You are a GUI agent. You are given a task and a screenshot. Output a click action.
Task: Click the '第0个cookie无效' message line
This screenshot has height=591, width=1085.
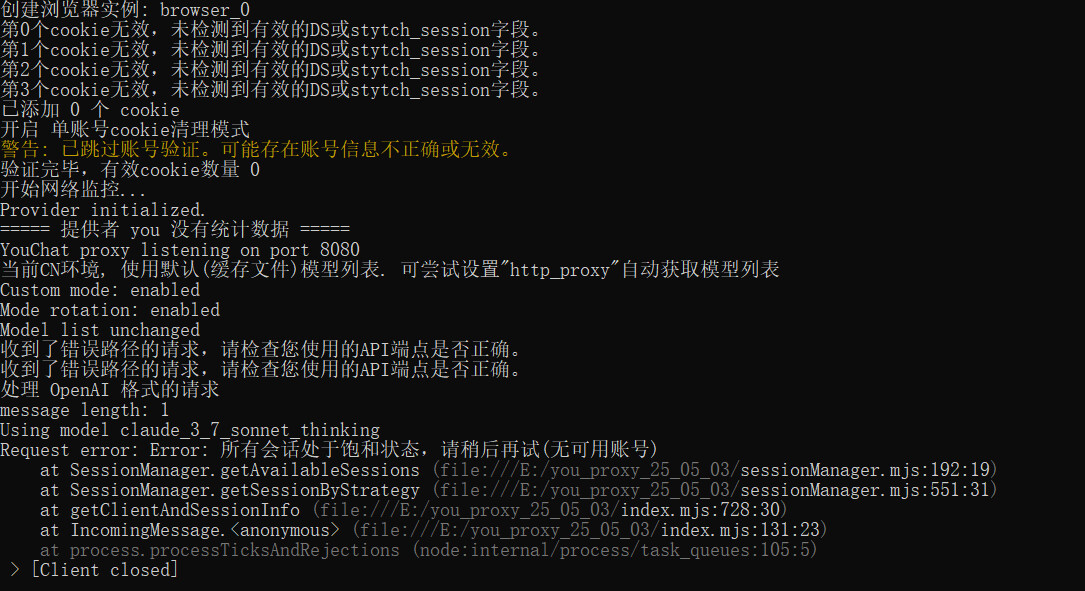[270, 30]
